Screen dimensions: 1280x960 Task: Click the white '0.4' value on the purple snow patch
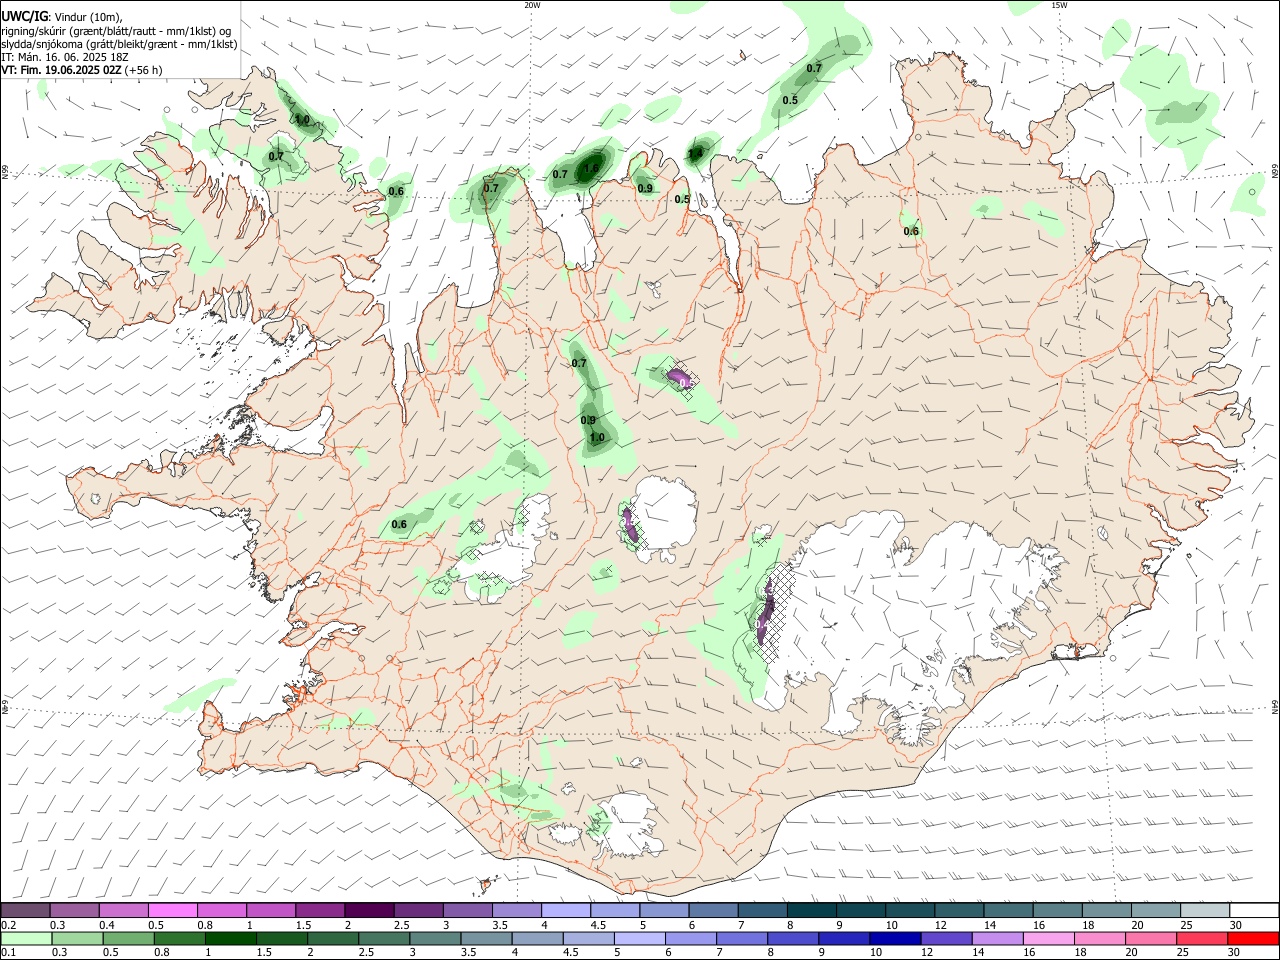pyautogui.click(x=762, y=623)
